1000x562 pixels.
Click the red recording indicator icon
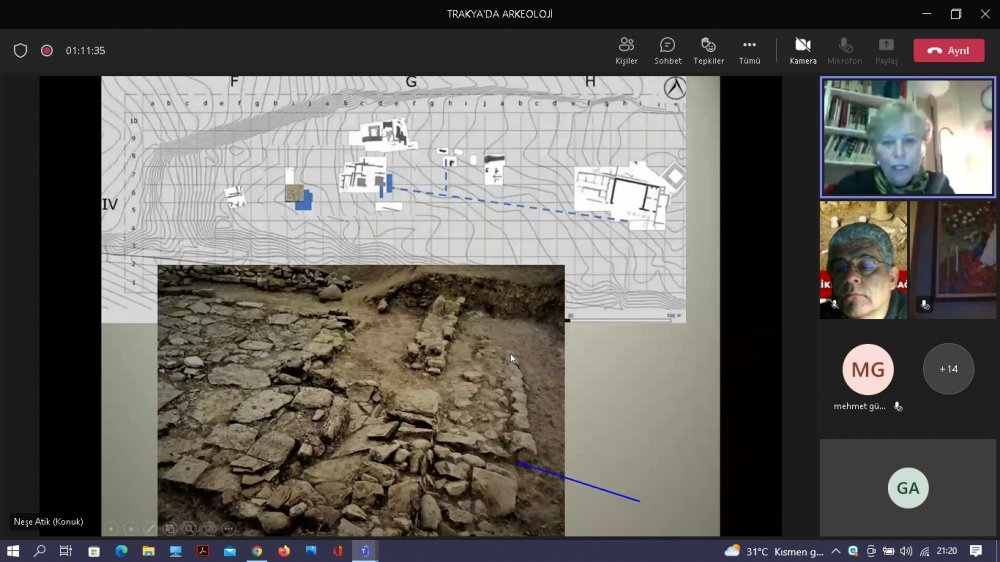coord(46,51)
